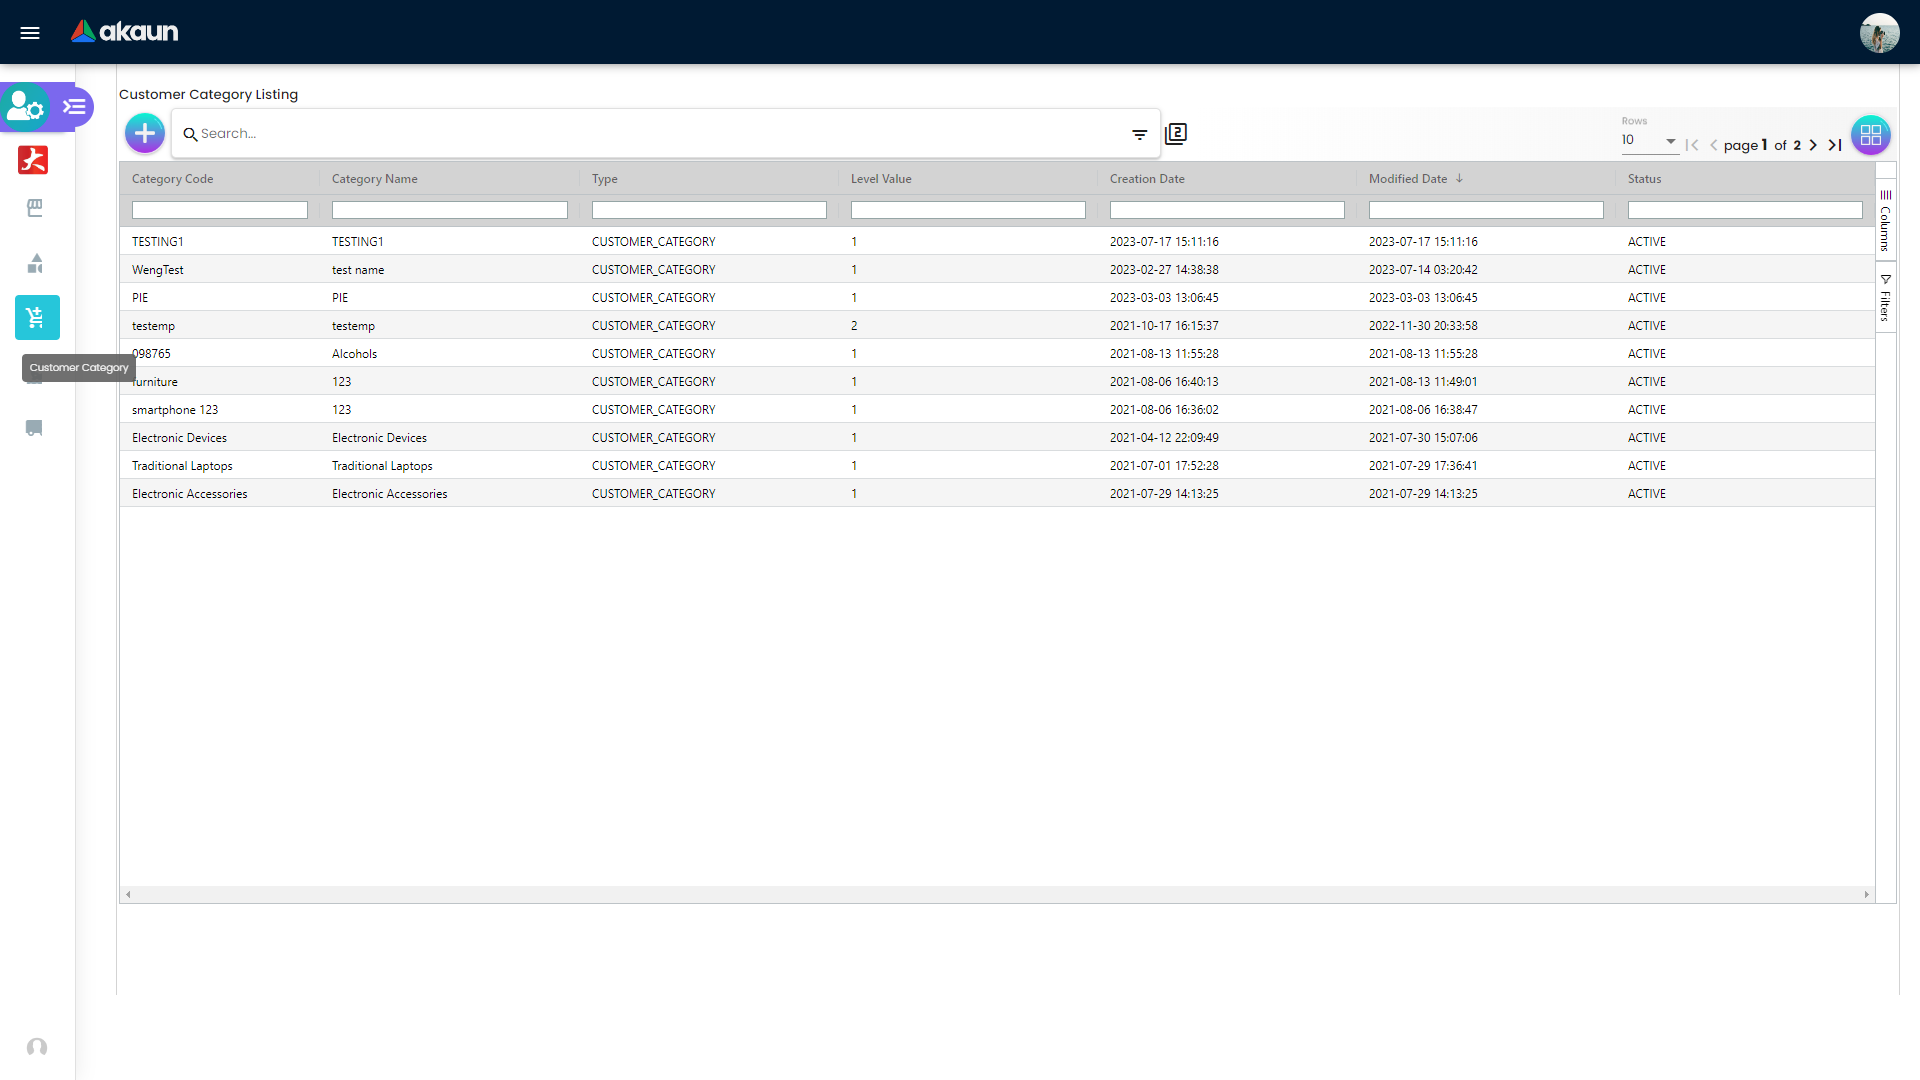Go to next page of results
This screenshot has height=1080, width=1920.
[x=1813, y=145]
